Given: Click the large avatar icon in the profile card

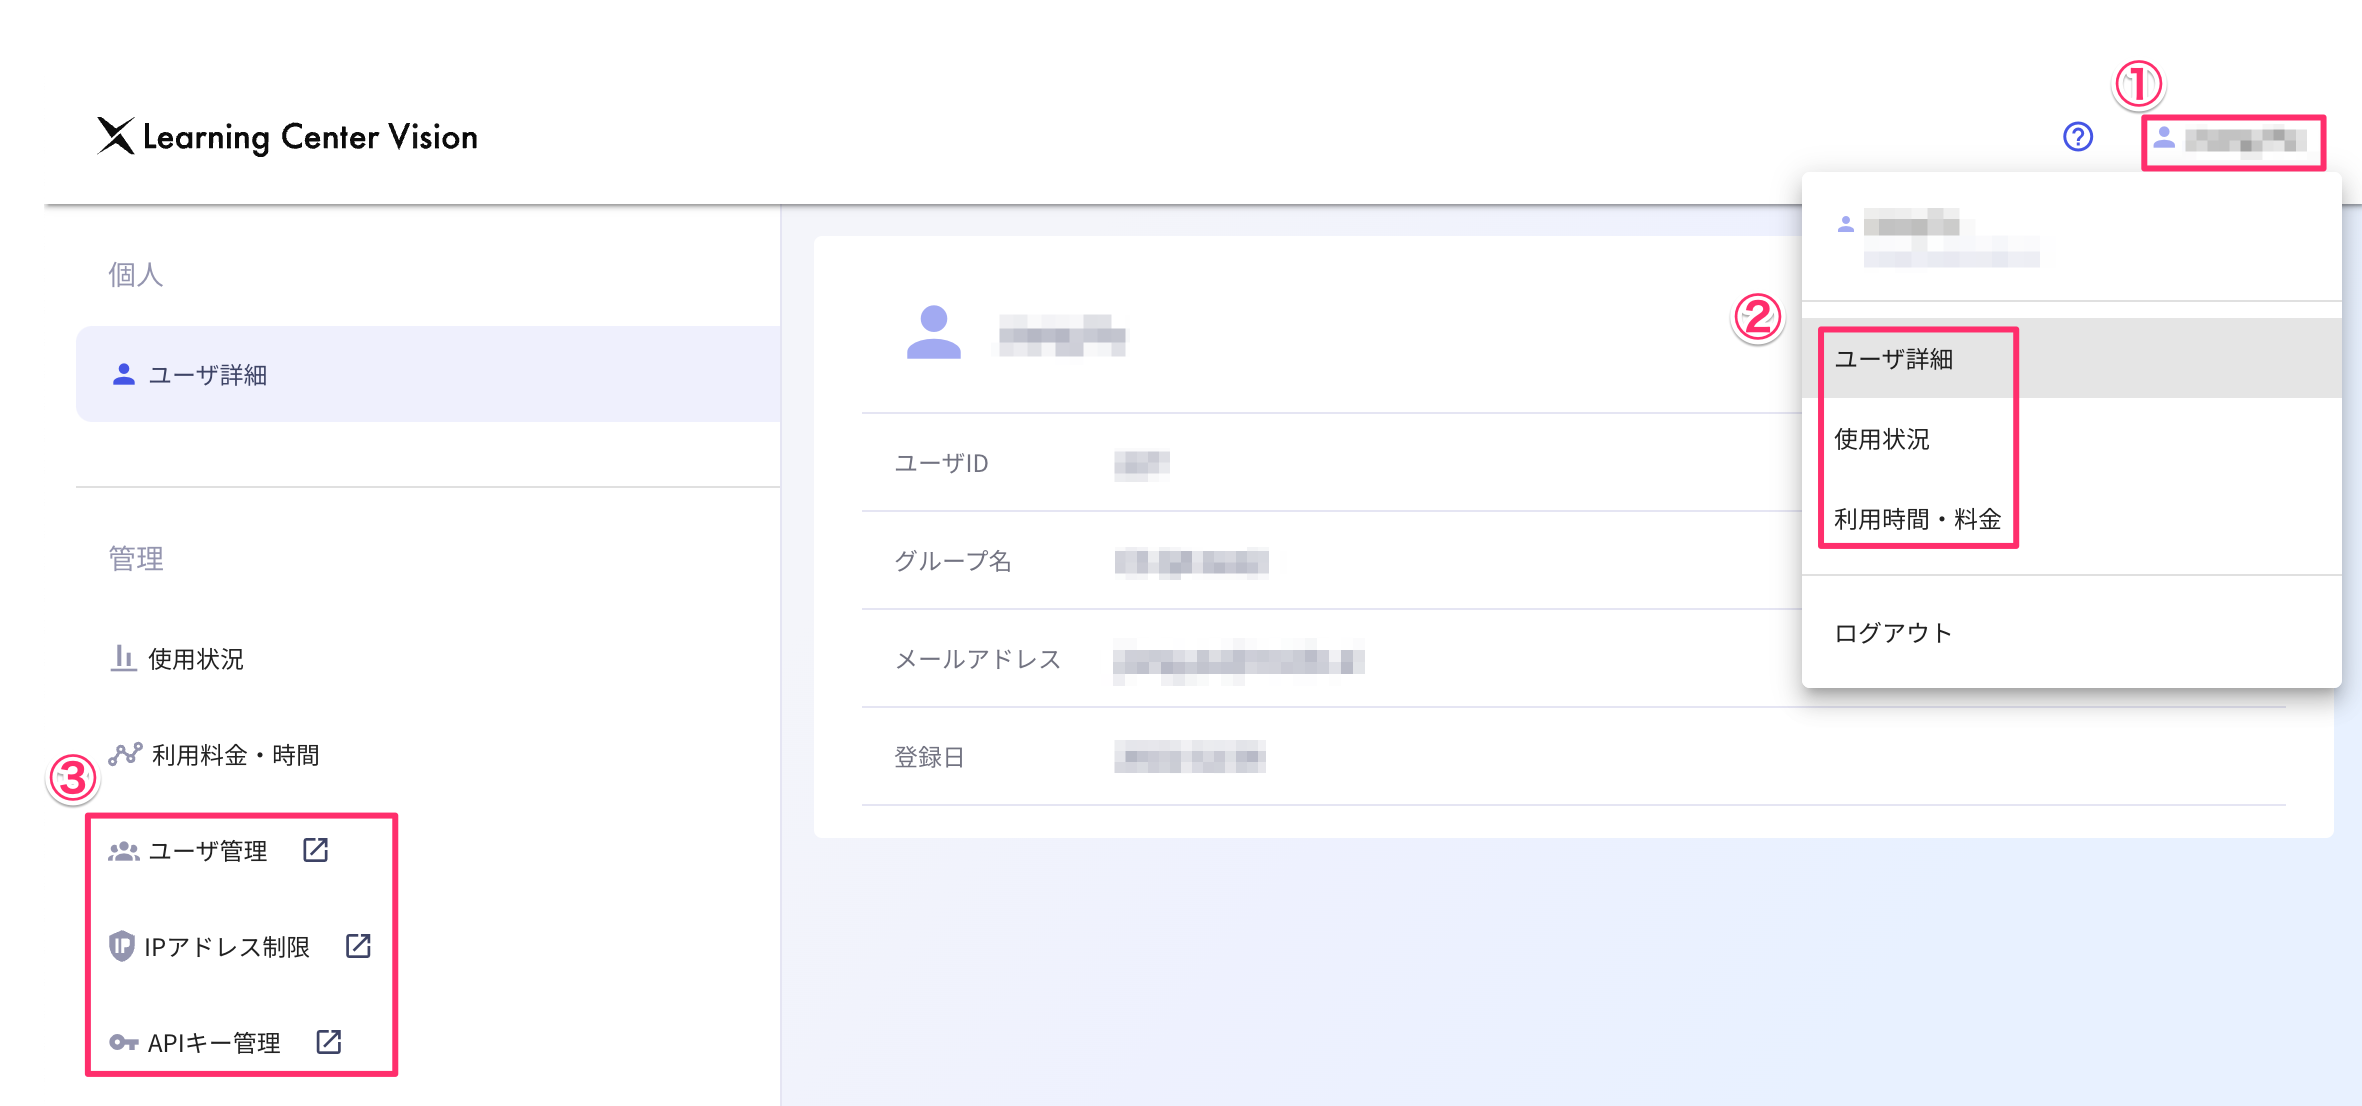Looking at the screenshot, I should pos(934,336).
